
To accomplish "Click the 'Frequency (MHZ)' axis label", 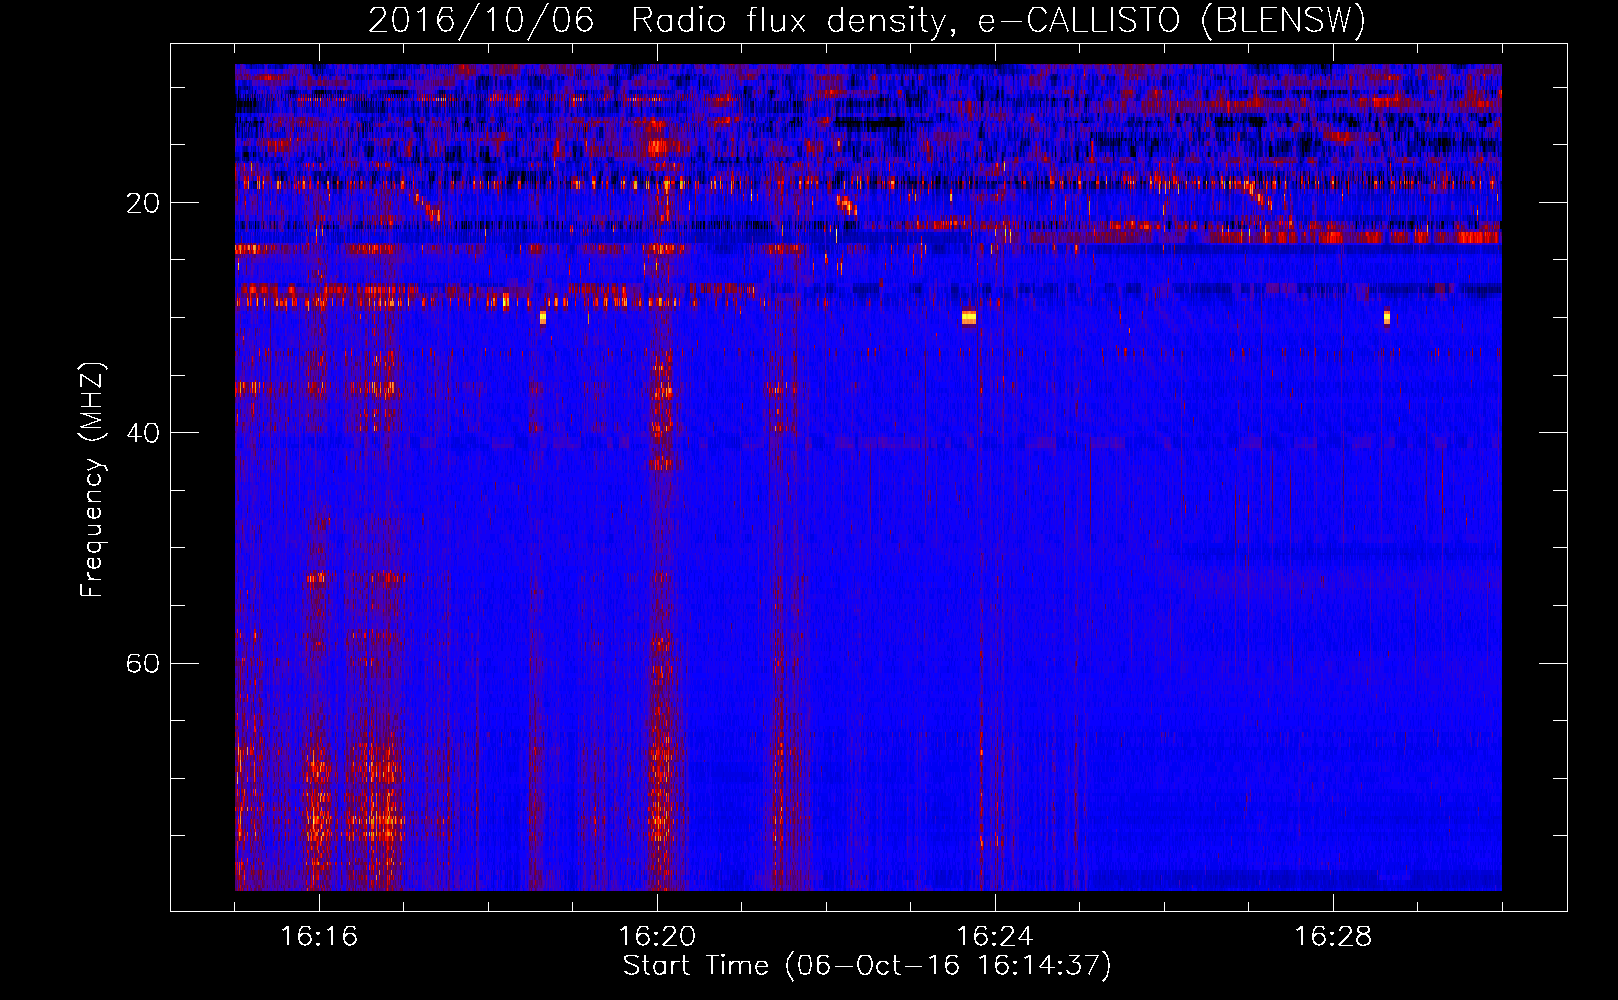I will click(x=92, y=480).
